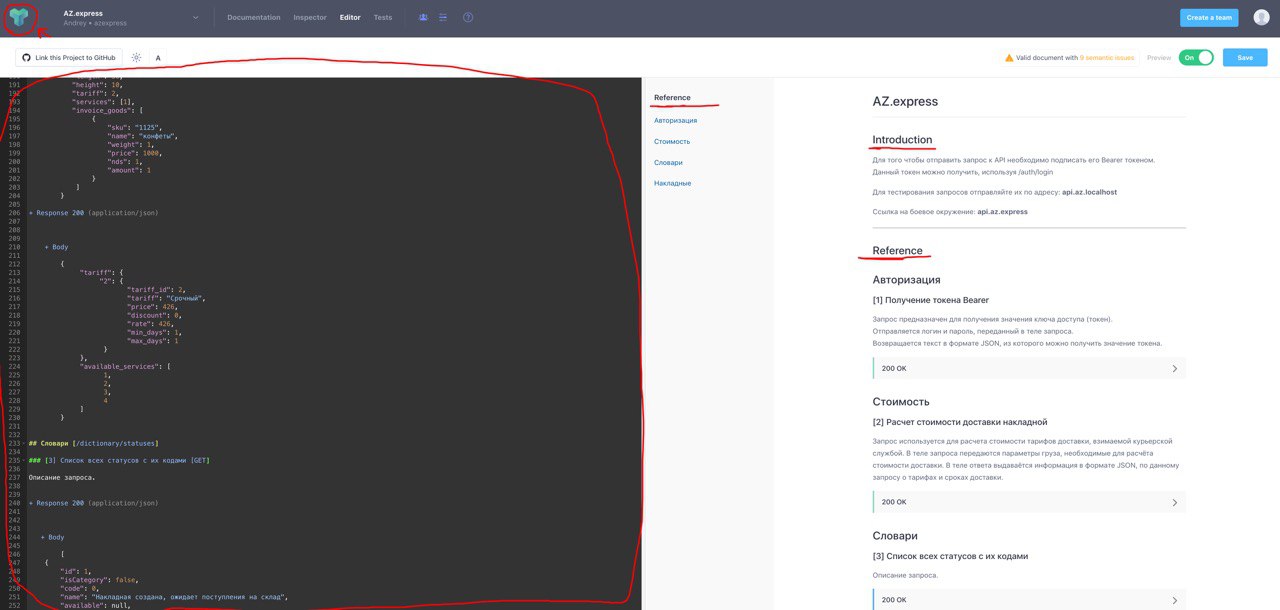
Task: Click the '"available_services": [' code line
Action: [x=126, y=366]
